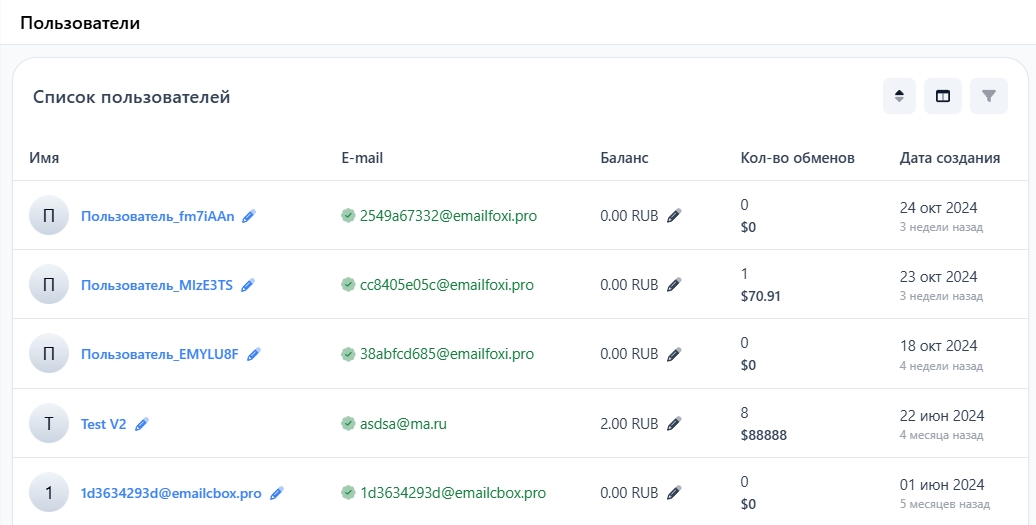
Task: Click the Баланс column header
Action: tap(624, 158)
